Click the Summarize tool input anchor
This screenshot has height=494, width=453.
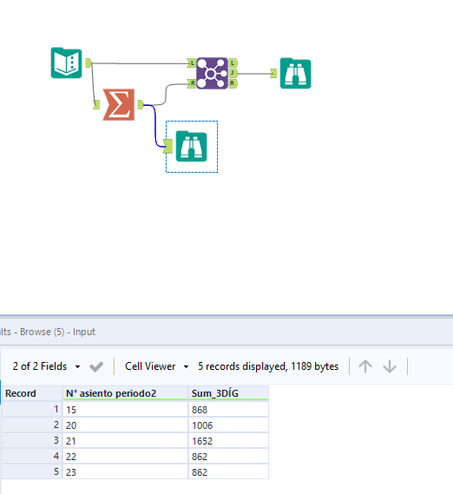pos(96,105)
